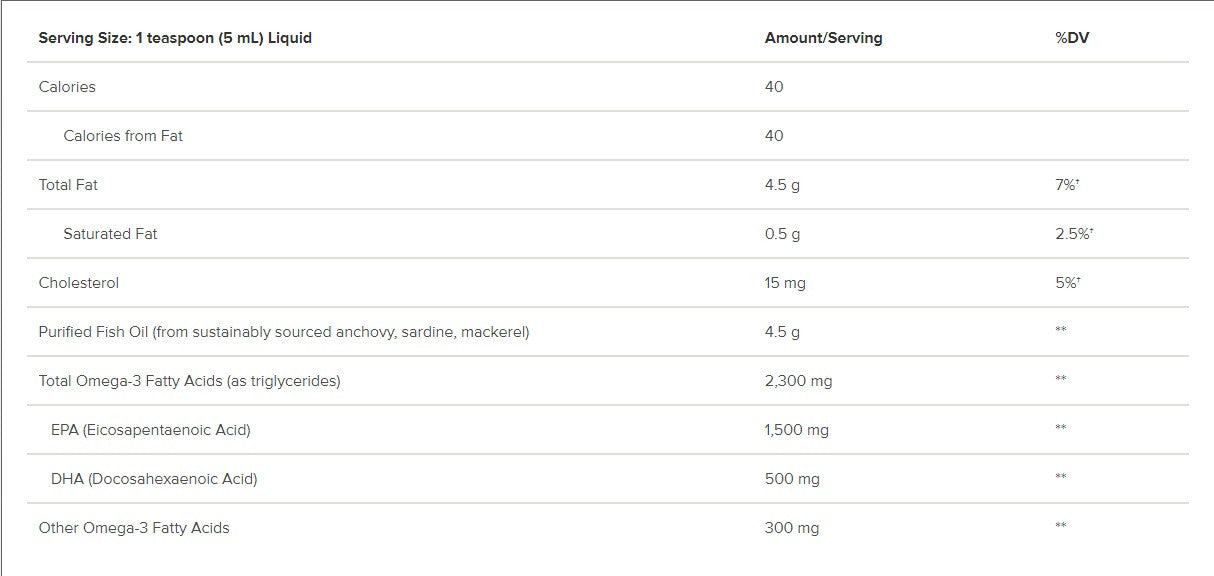Select the EPA (Eicosapentaenoic Acid) label
Viewport: 1214px width, 576px height.
150,430
